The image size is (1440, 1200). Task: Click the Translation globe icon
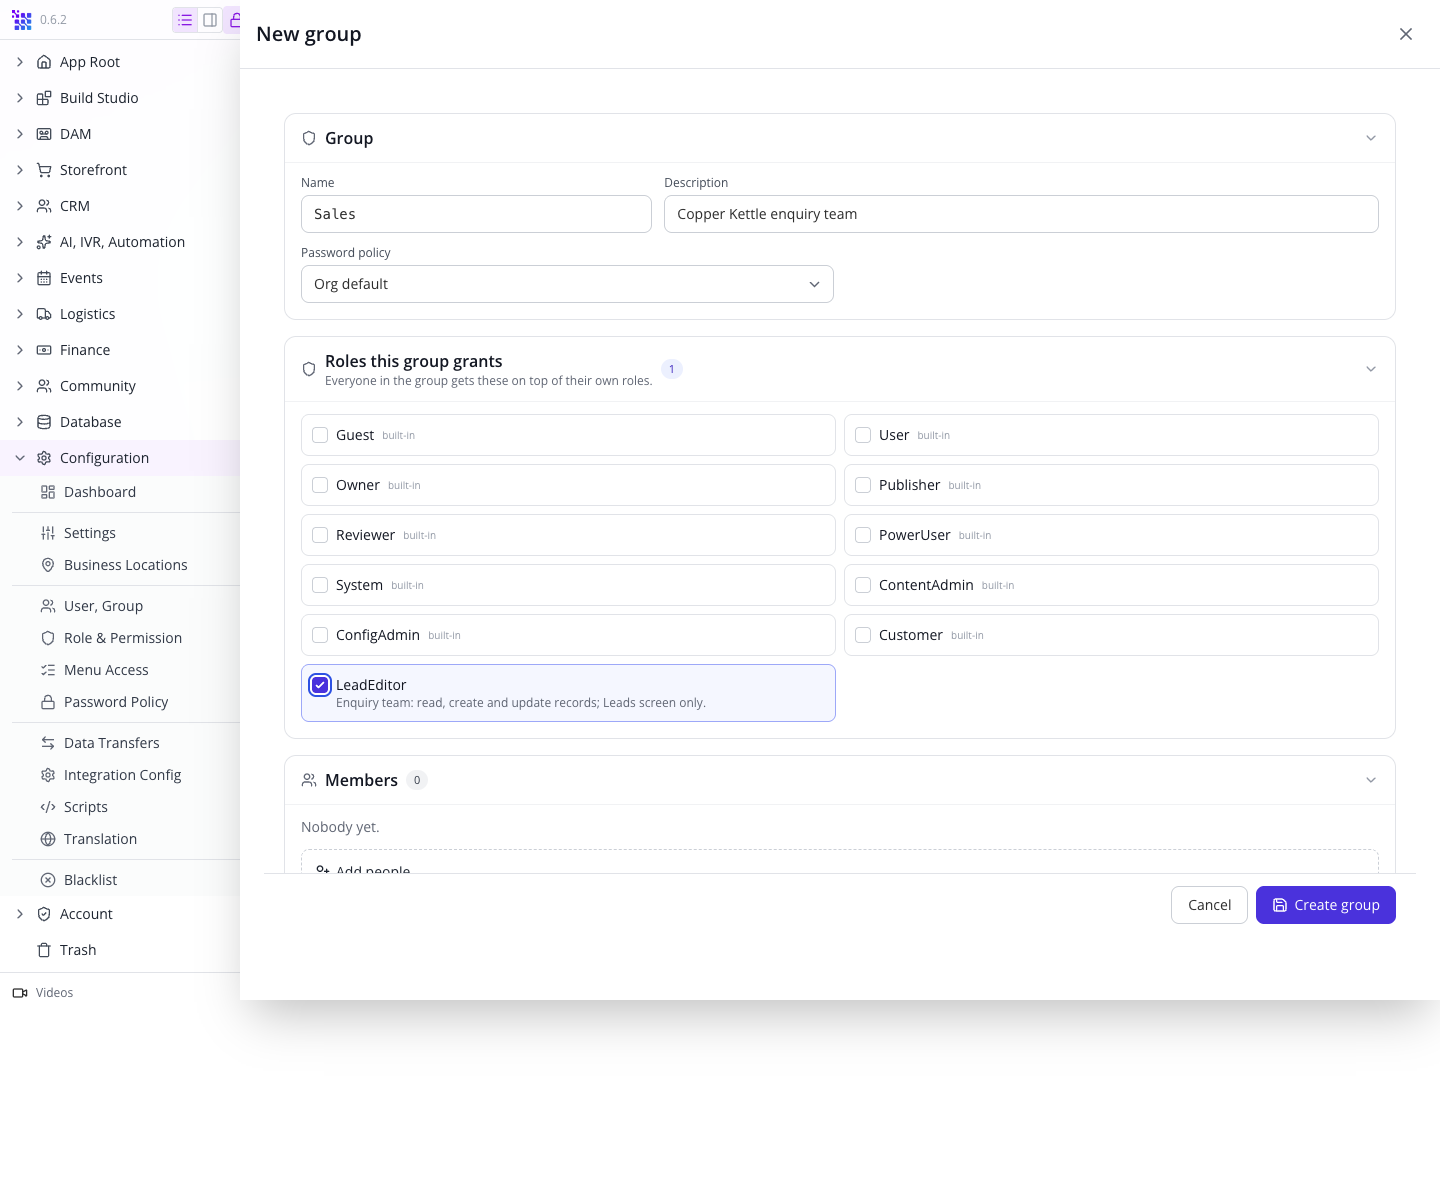click(48, 839)
